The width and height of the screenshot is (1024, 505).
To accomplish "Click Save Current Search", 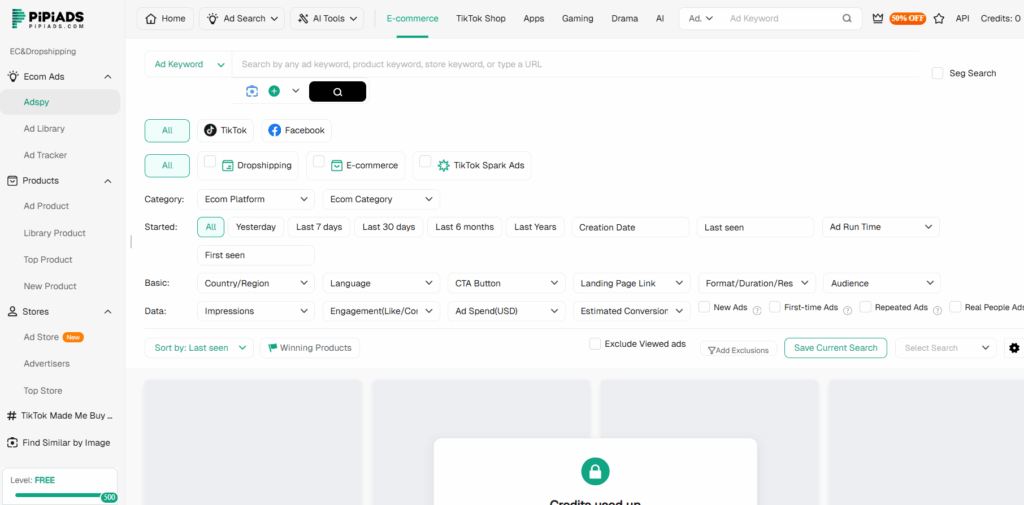I will click(835, 348).
